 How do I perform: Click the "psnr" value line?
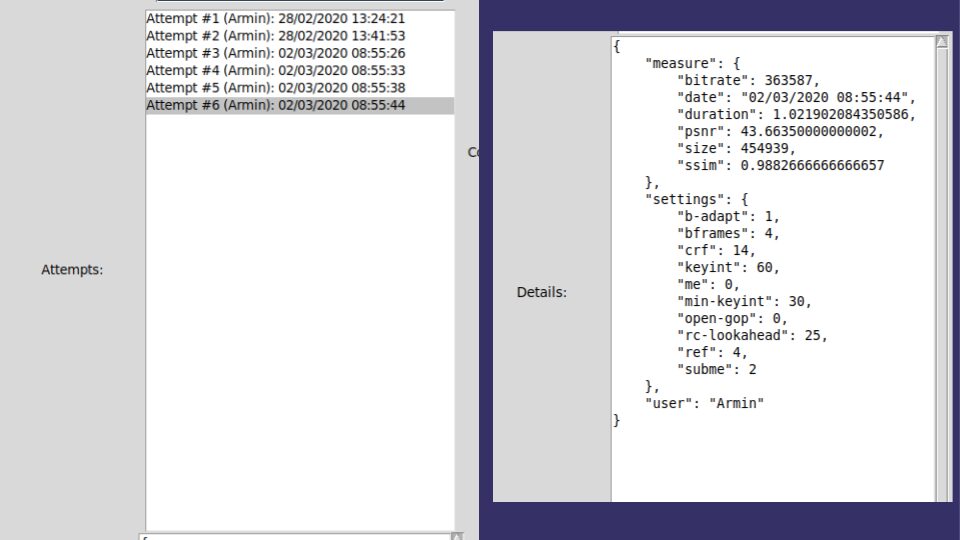click(780, 132)
